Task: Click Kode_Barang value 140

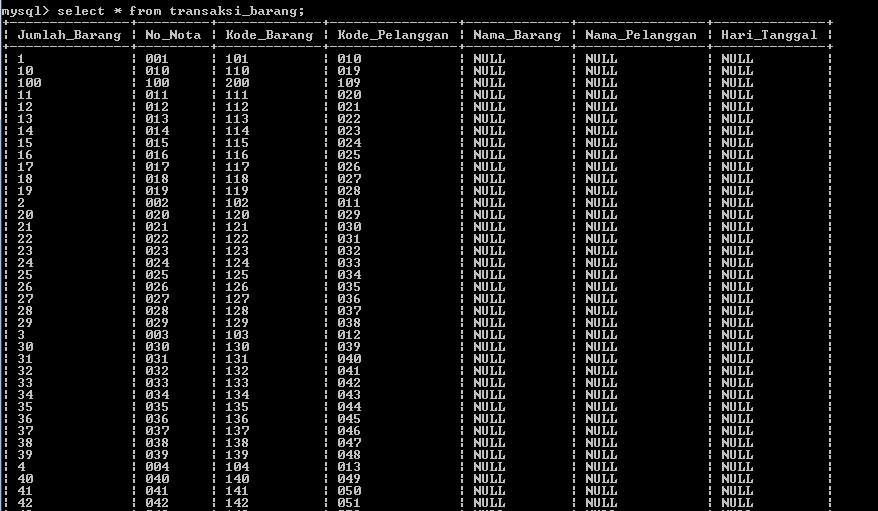Action: (237, 479)
